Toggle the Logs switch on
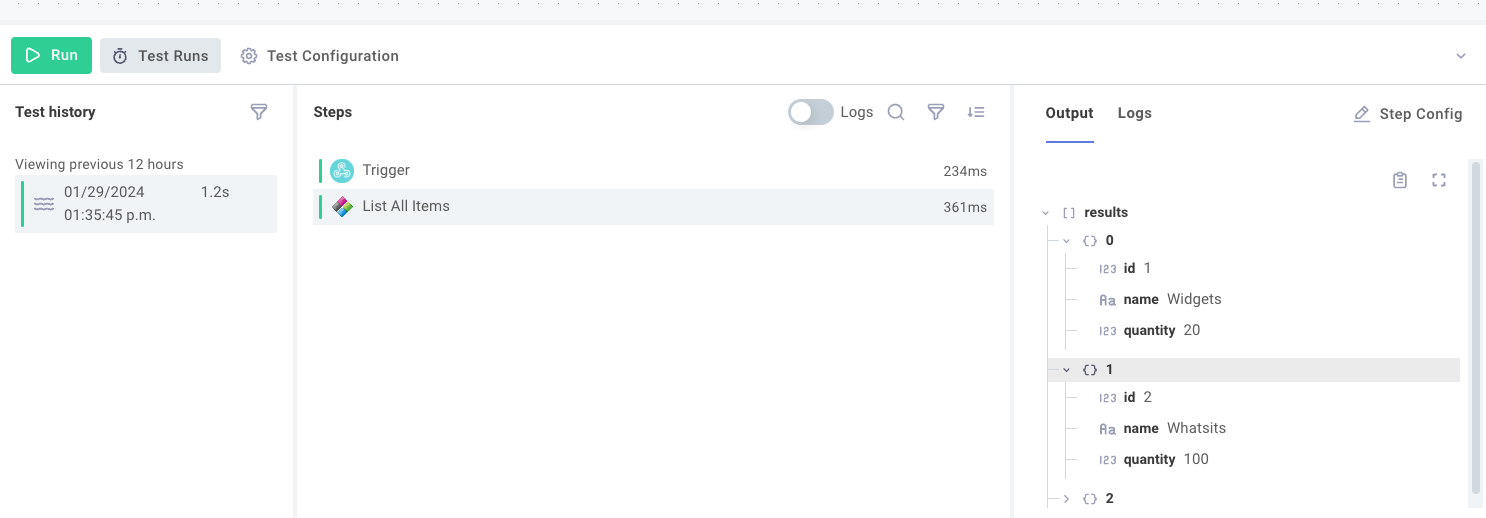Screen dimensions: 1486x518 pyautogui.click(x=810, y=112)
